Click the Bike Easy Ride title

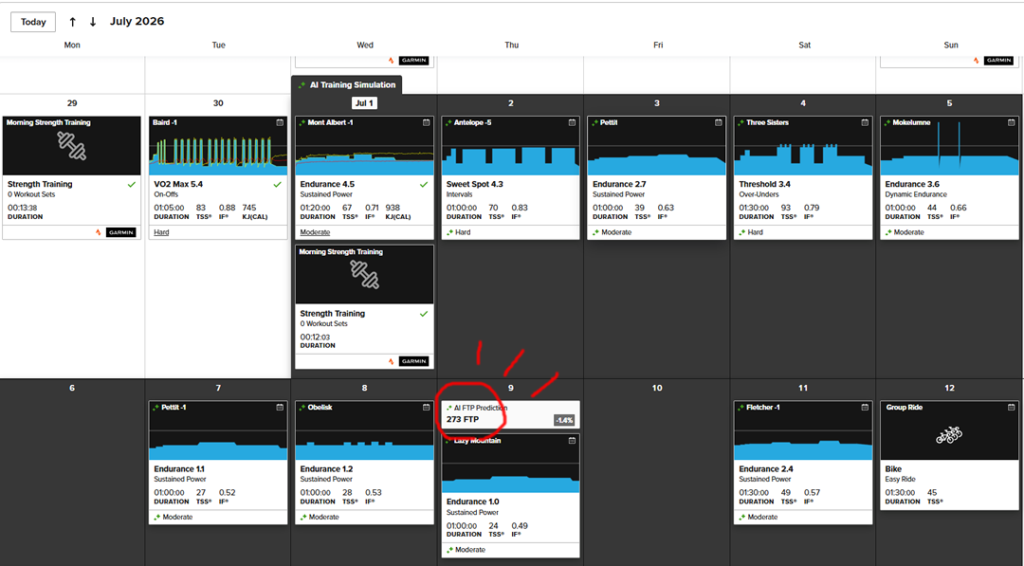click(x=893, y=469)
